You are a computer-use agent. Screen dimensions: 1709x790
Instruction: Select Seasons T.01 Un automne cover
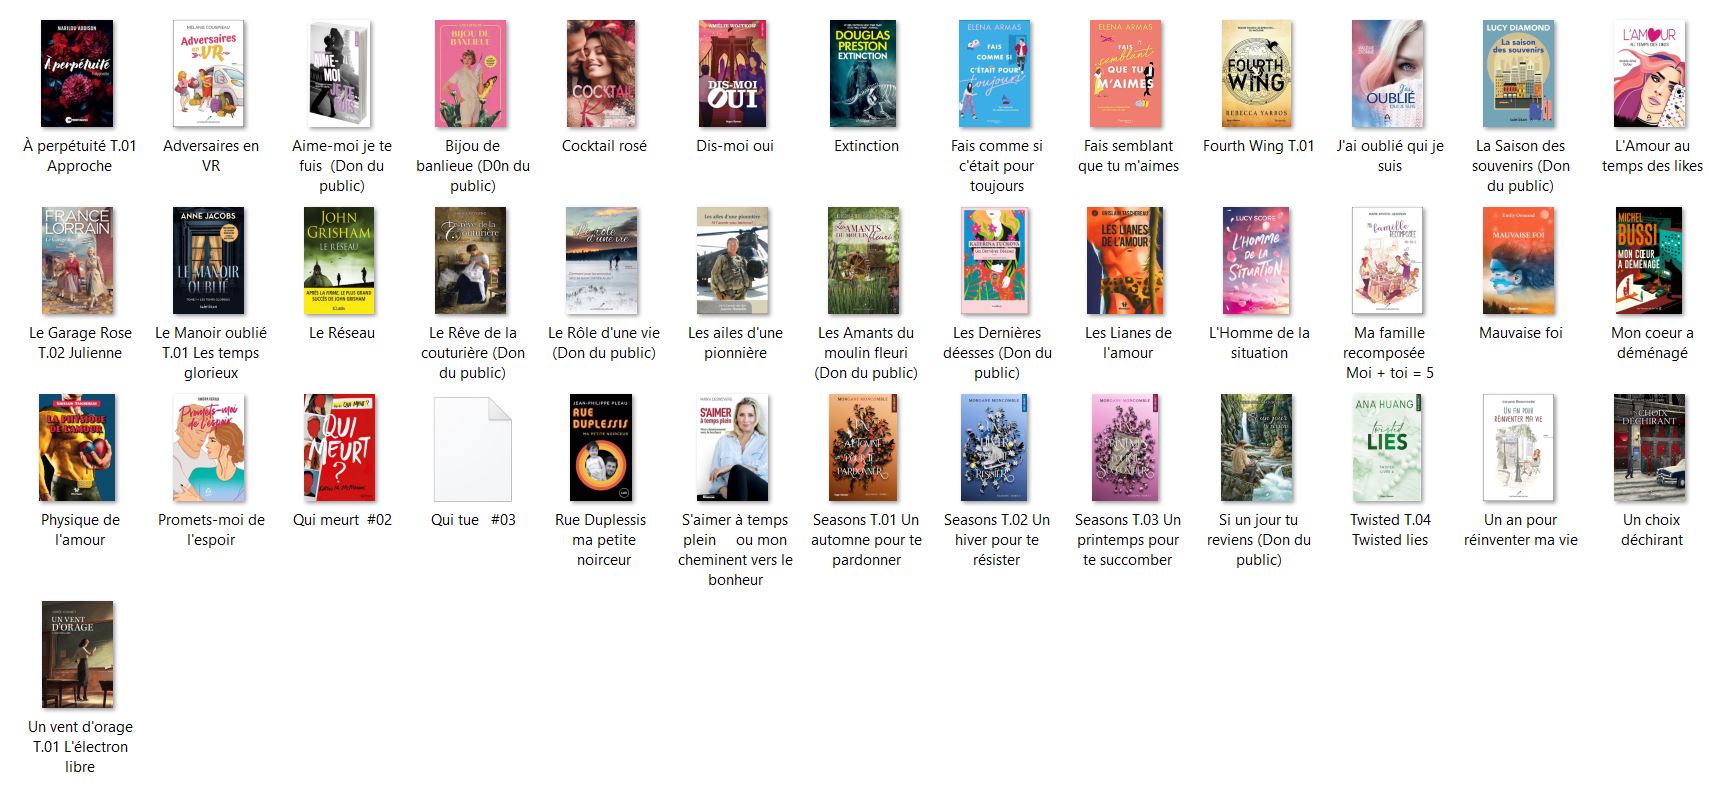pyautogui.click(x=864, y=448)
